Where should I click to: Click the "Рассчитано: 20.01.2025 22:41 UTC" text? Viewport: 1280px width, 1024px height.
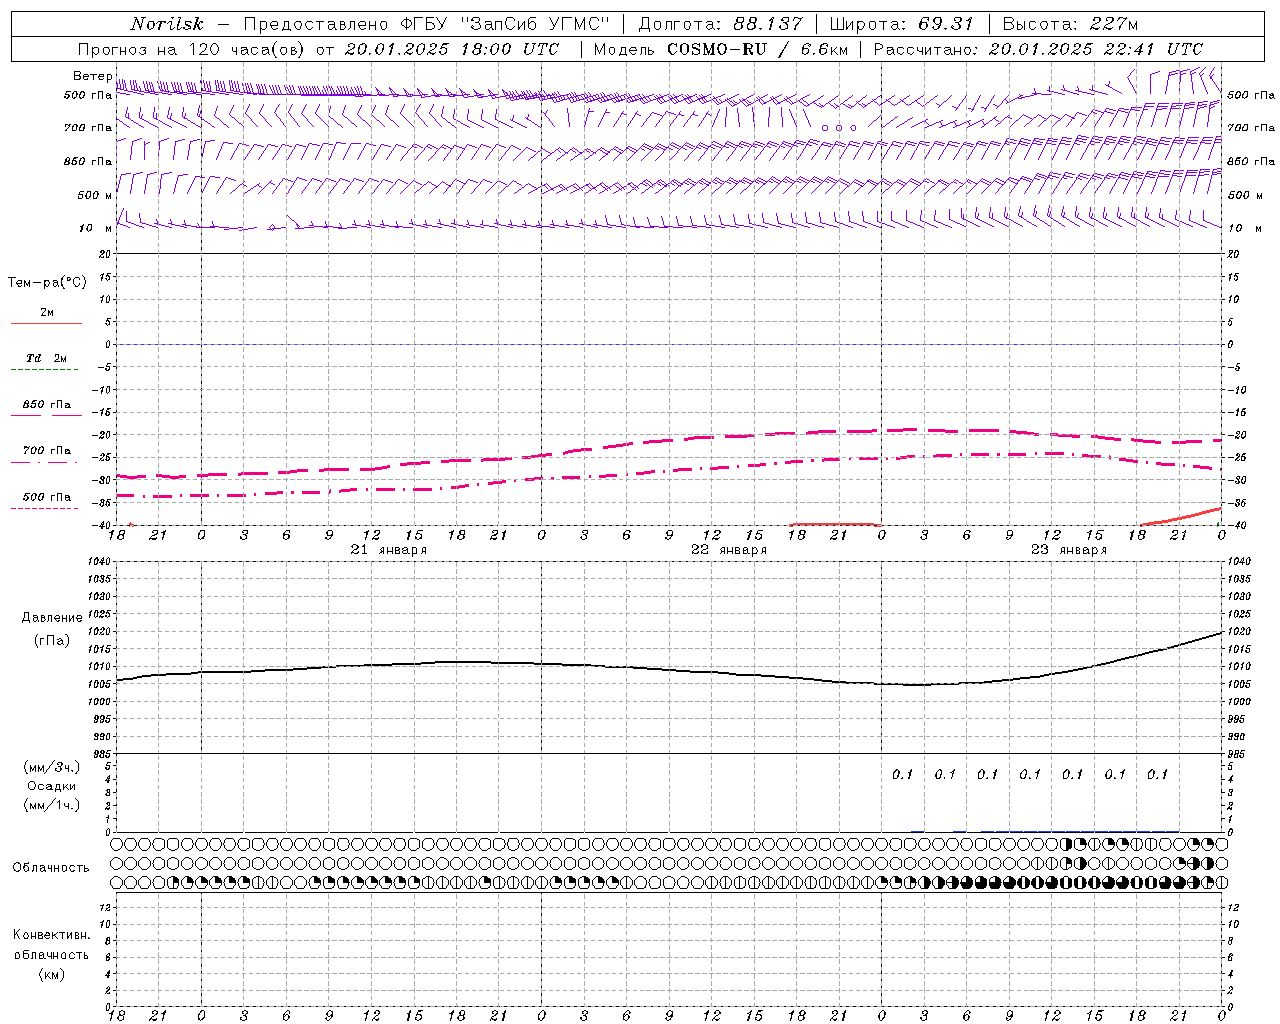1038,49
